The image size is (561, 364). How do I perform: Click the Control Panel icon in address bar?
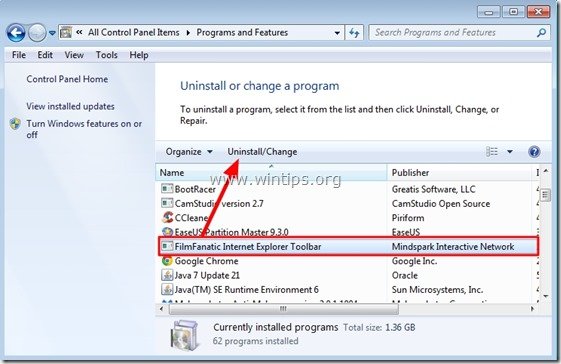(x=66, y=33)
